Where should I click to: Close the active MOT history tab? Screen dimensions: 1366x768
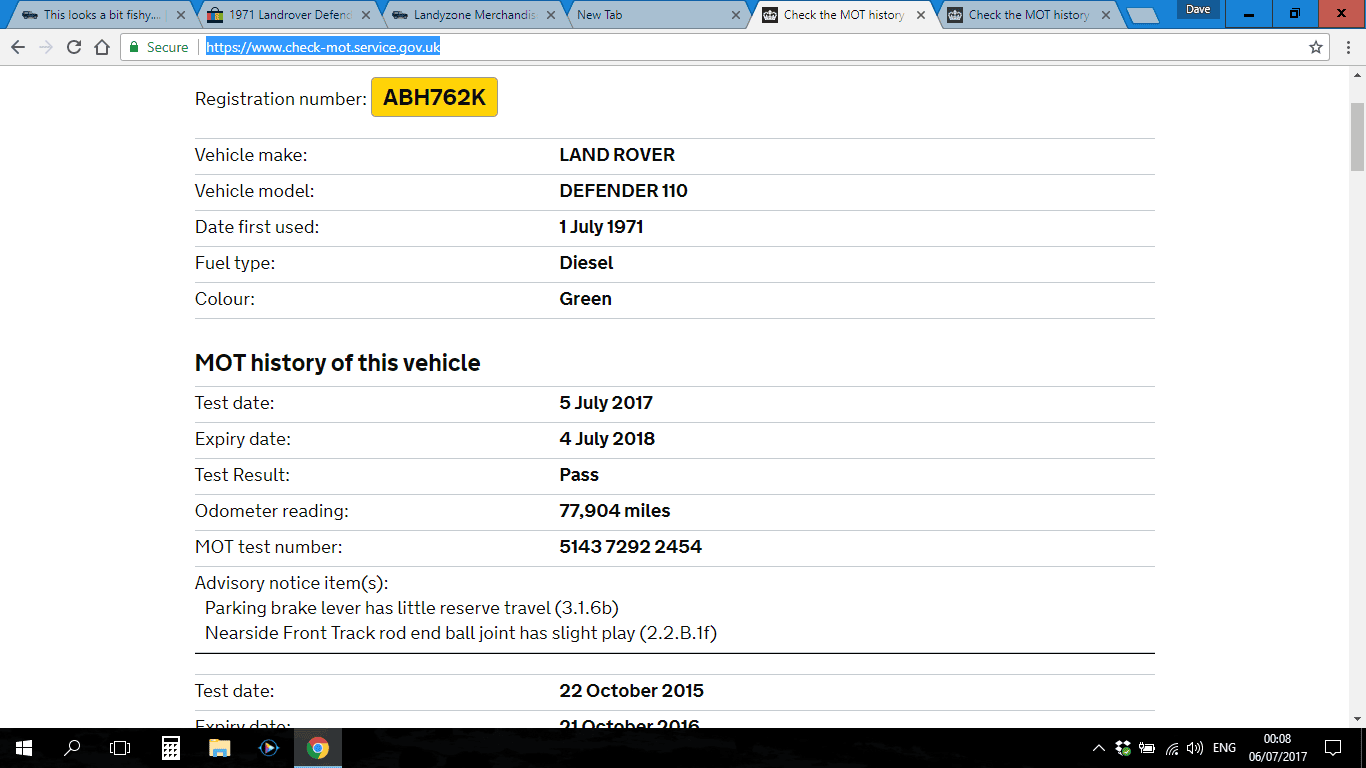(921, 15)
